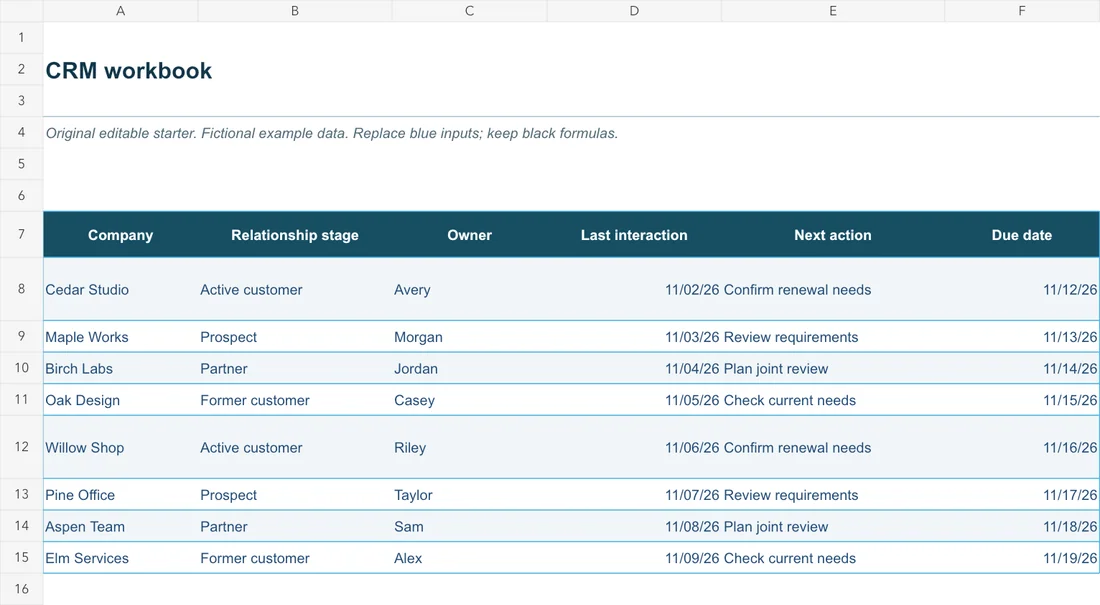Select the owner cell Alex
This screenshot has width=1100, height=605.
click(469, 558)
